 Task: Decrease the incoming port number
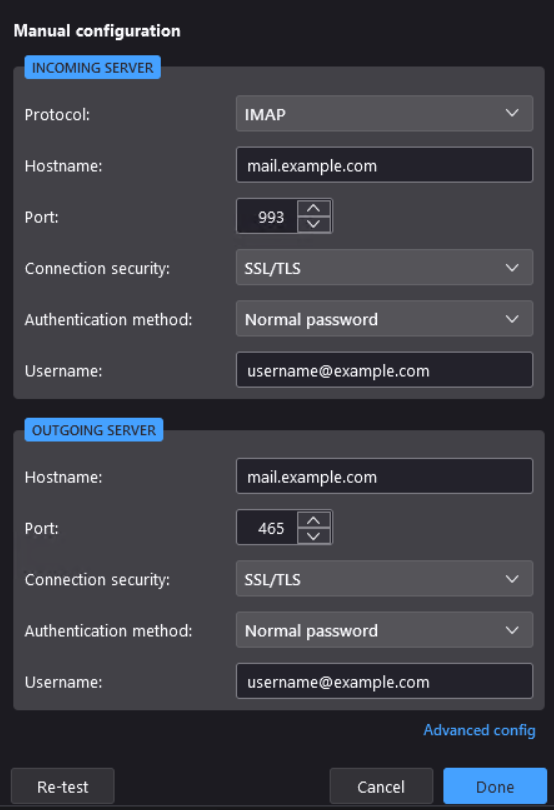(314, 224)
